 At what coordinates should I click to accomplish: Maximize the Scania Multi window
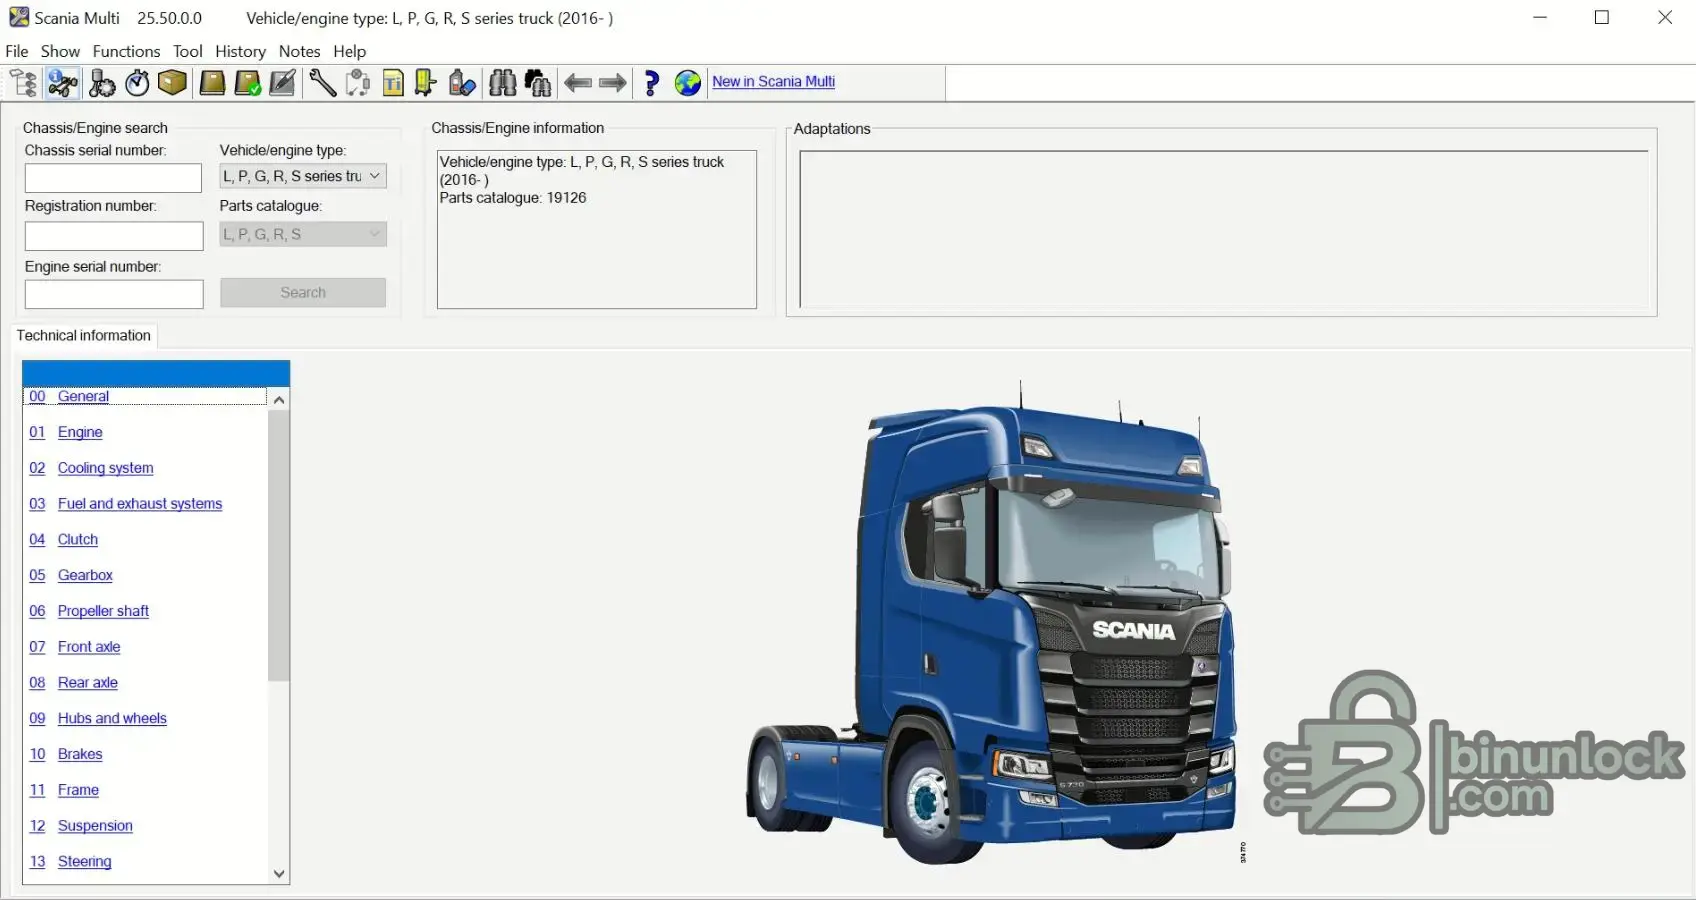pyautogui.click(x=1602, y=18)
